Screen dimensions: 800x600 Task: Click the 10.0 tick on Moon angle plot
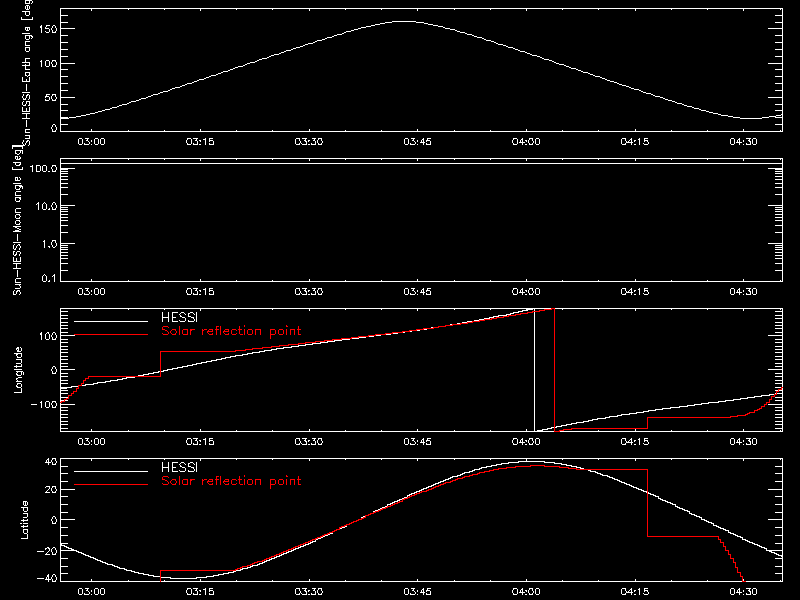46,206
